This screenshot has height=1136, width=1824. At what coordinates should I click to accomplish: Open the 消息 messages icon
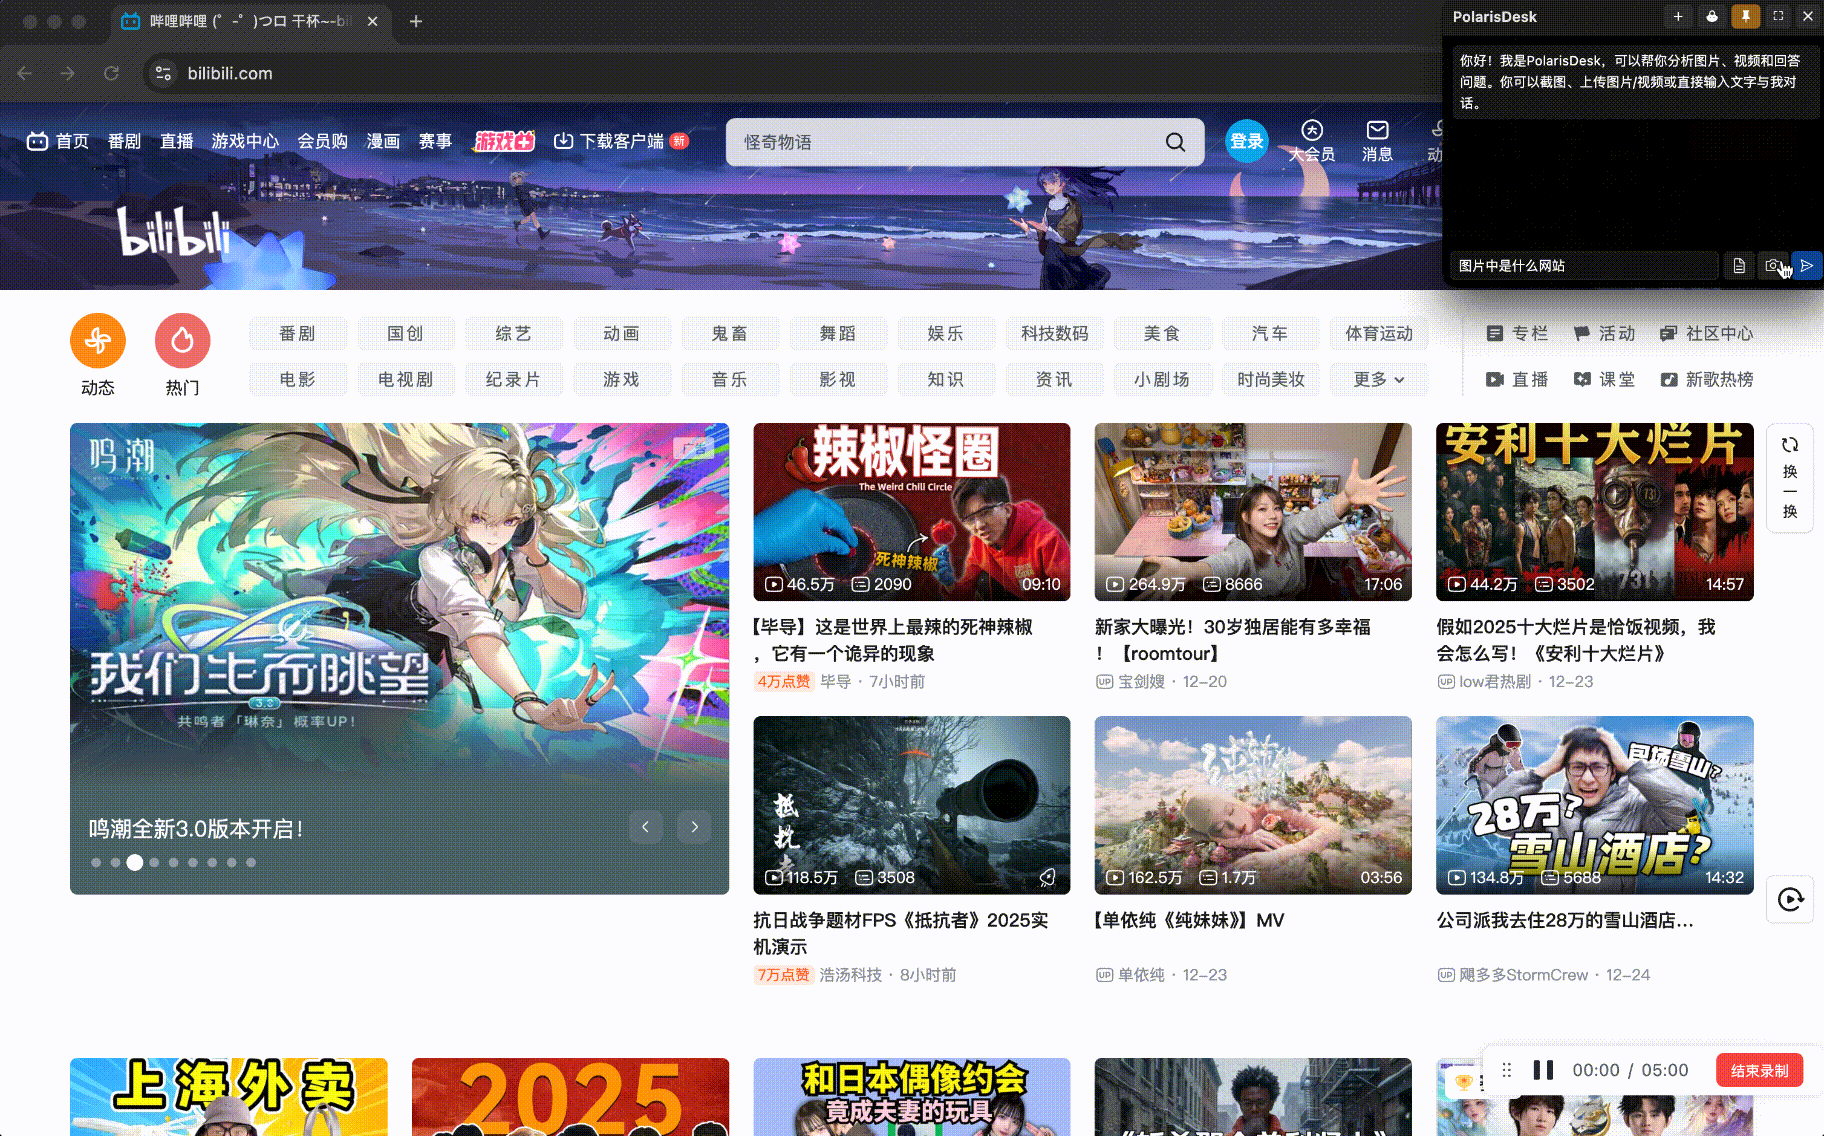[1377, 141]
